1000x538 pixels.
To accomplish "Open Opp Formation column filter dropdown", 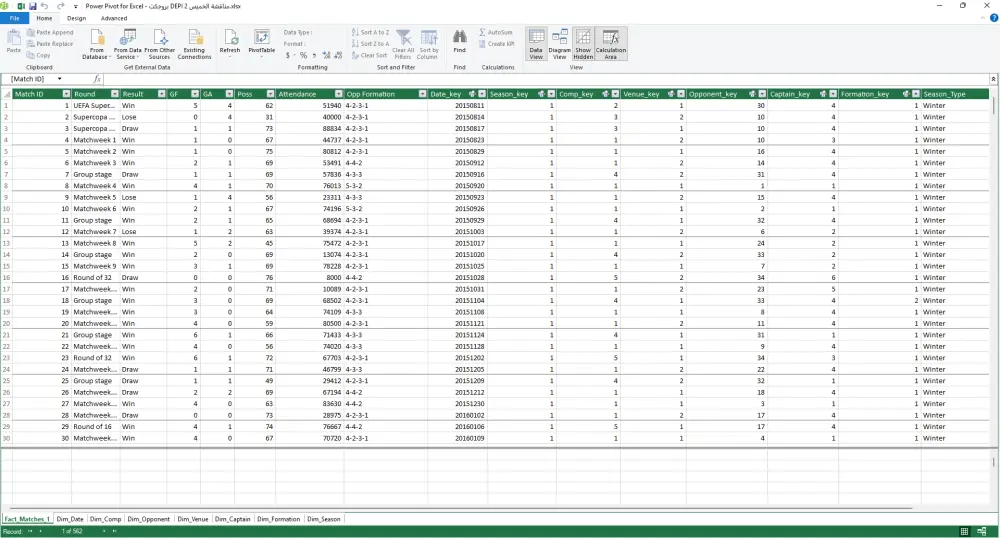I will tap(422, 94).
